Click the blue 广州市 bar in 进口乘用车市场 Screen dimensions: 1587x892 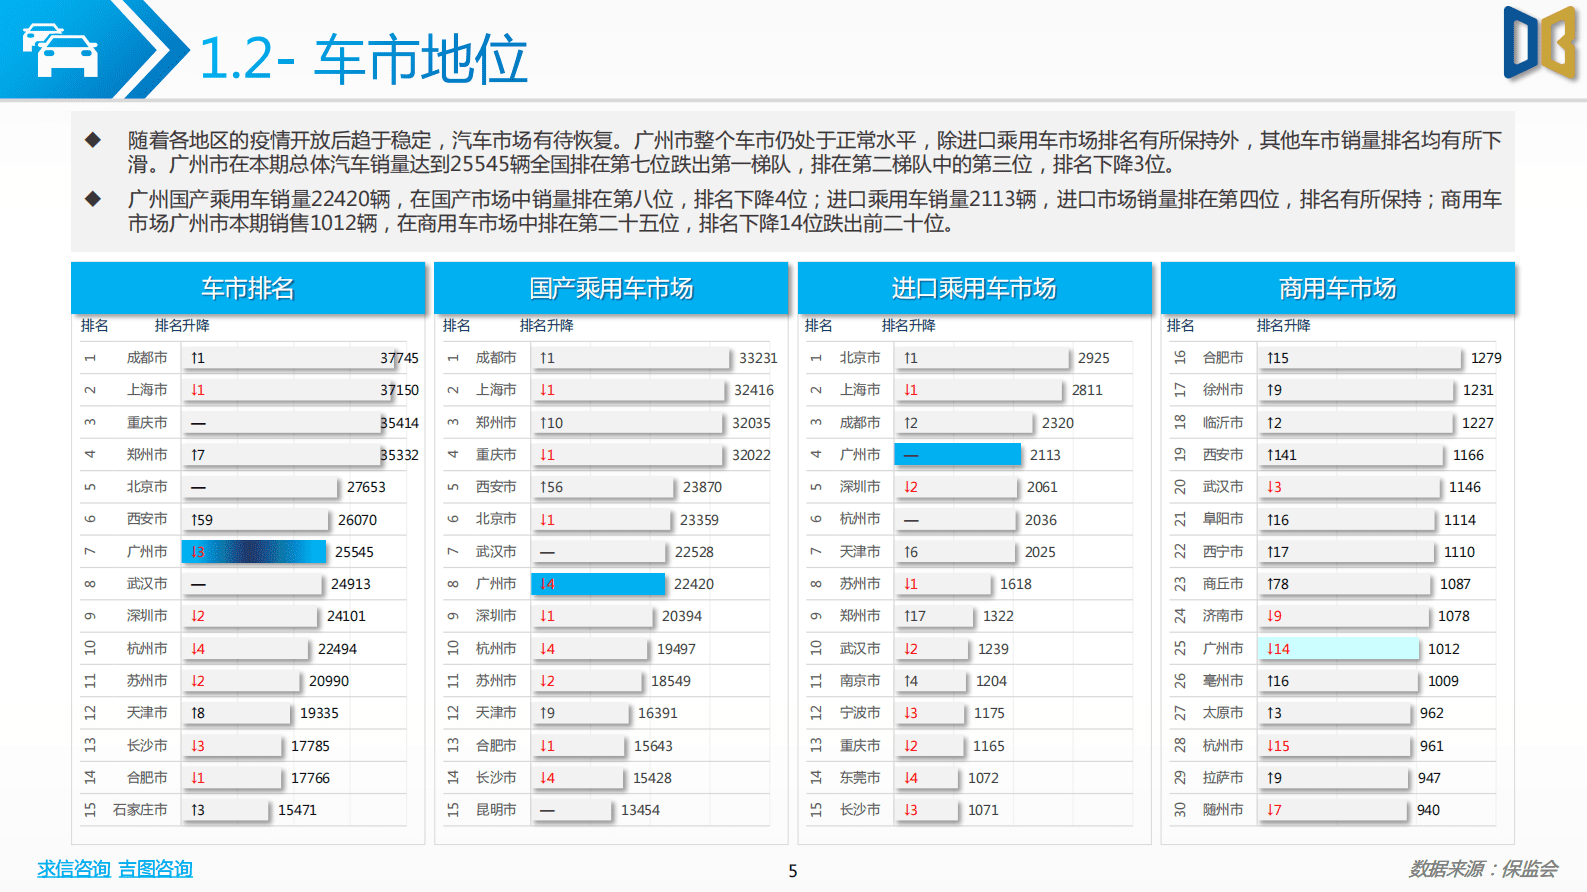[957, 455]
